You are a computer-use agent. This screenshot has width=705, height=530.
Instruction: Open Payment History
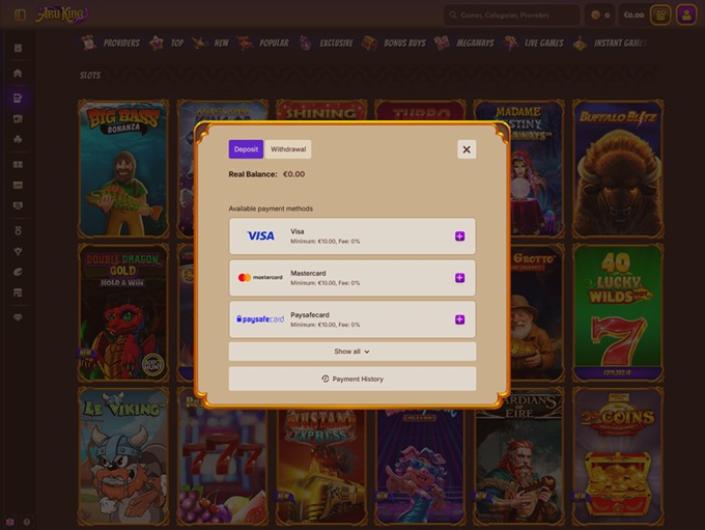pos(352,379)
